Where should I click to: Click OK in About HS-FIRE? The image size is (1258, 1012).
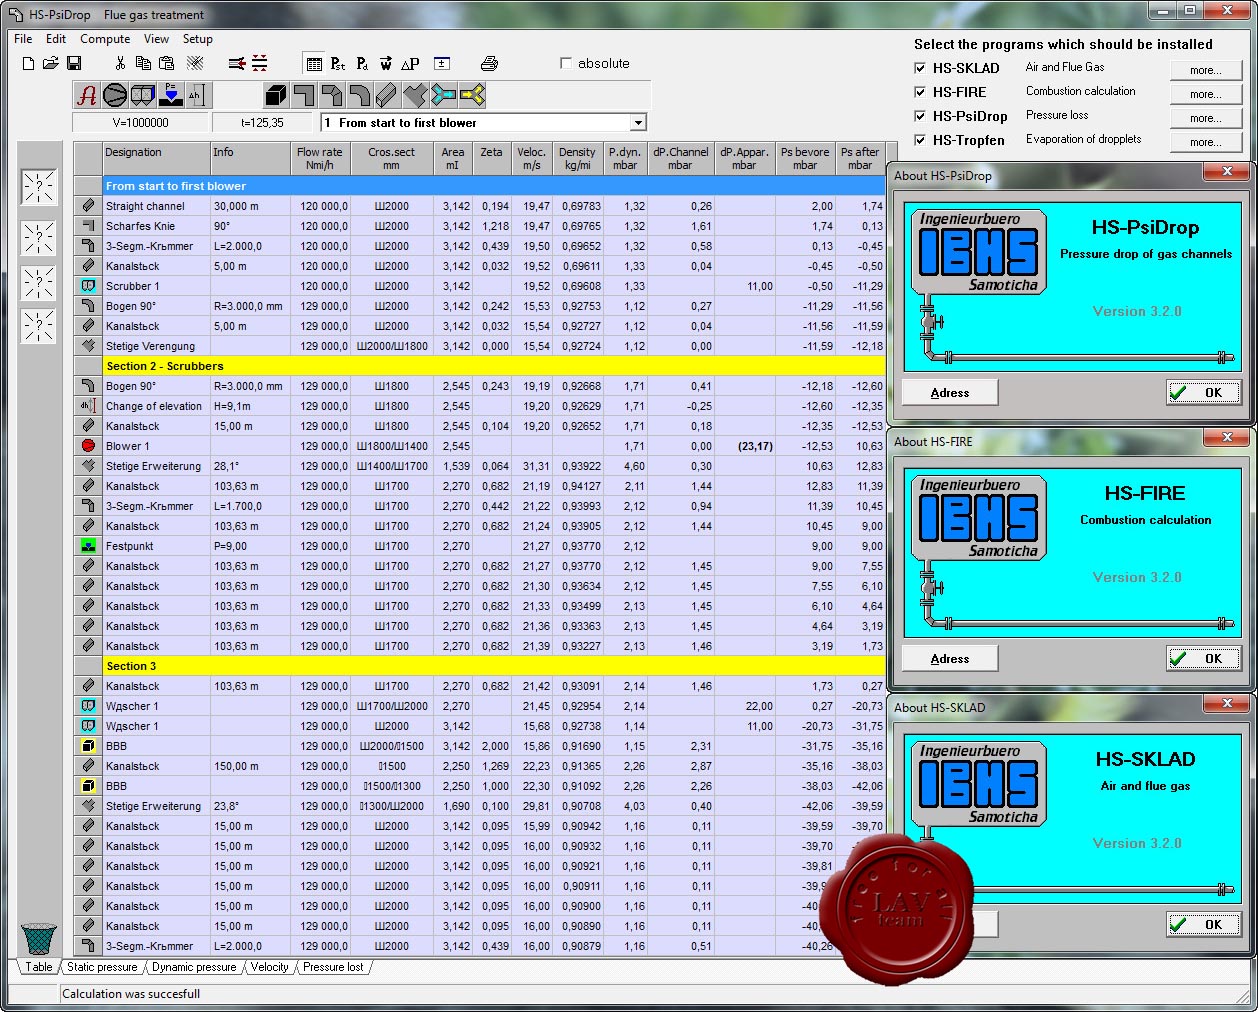(x=1204, y=659)
